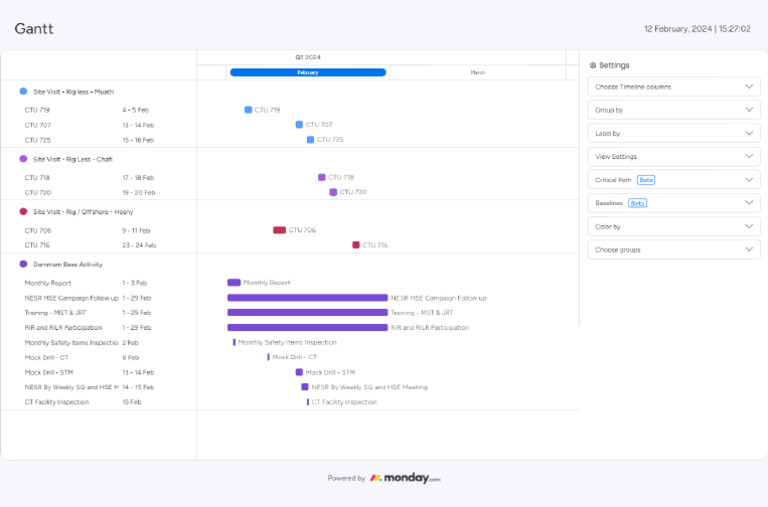Click the Mock Drill - STM row name
Image resolution: width=768 pixels, height=507 pixels.
[49, 373]
